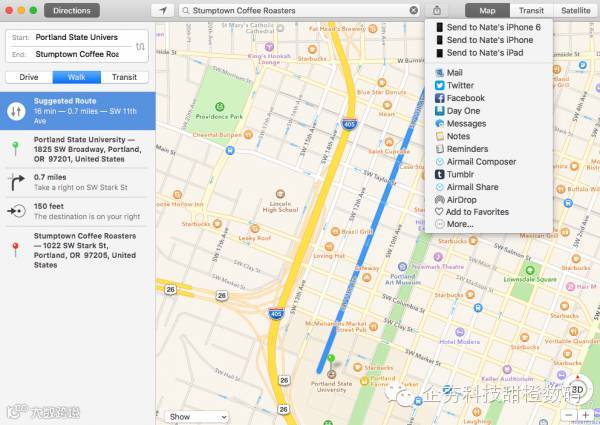Open More... share options

click(x=489, y=224)
